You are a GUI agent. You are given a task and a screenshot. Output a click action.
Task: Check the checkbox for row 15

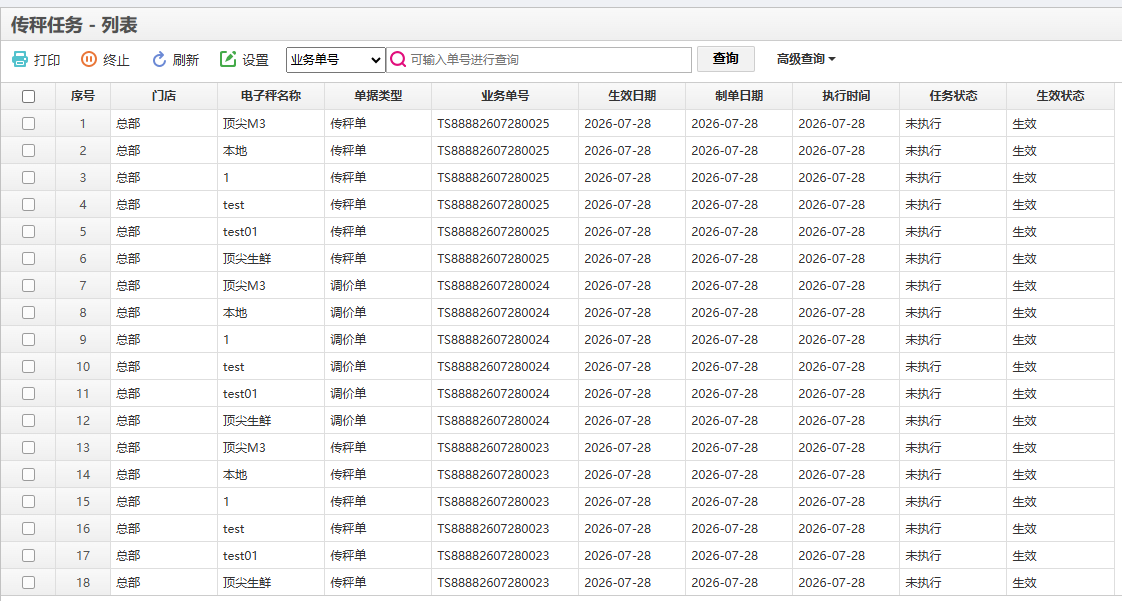click(28, 502)
